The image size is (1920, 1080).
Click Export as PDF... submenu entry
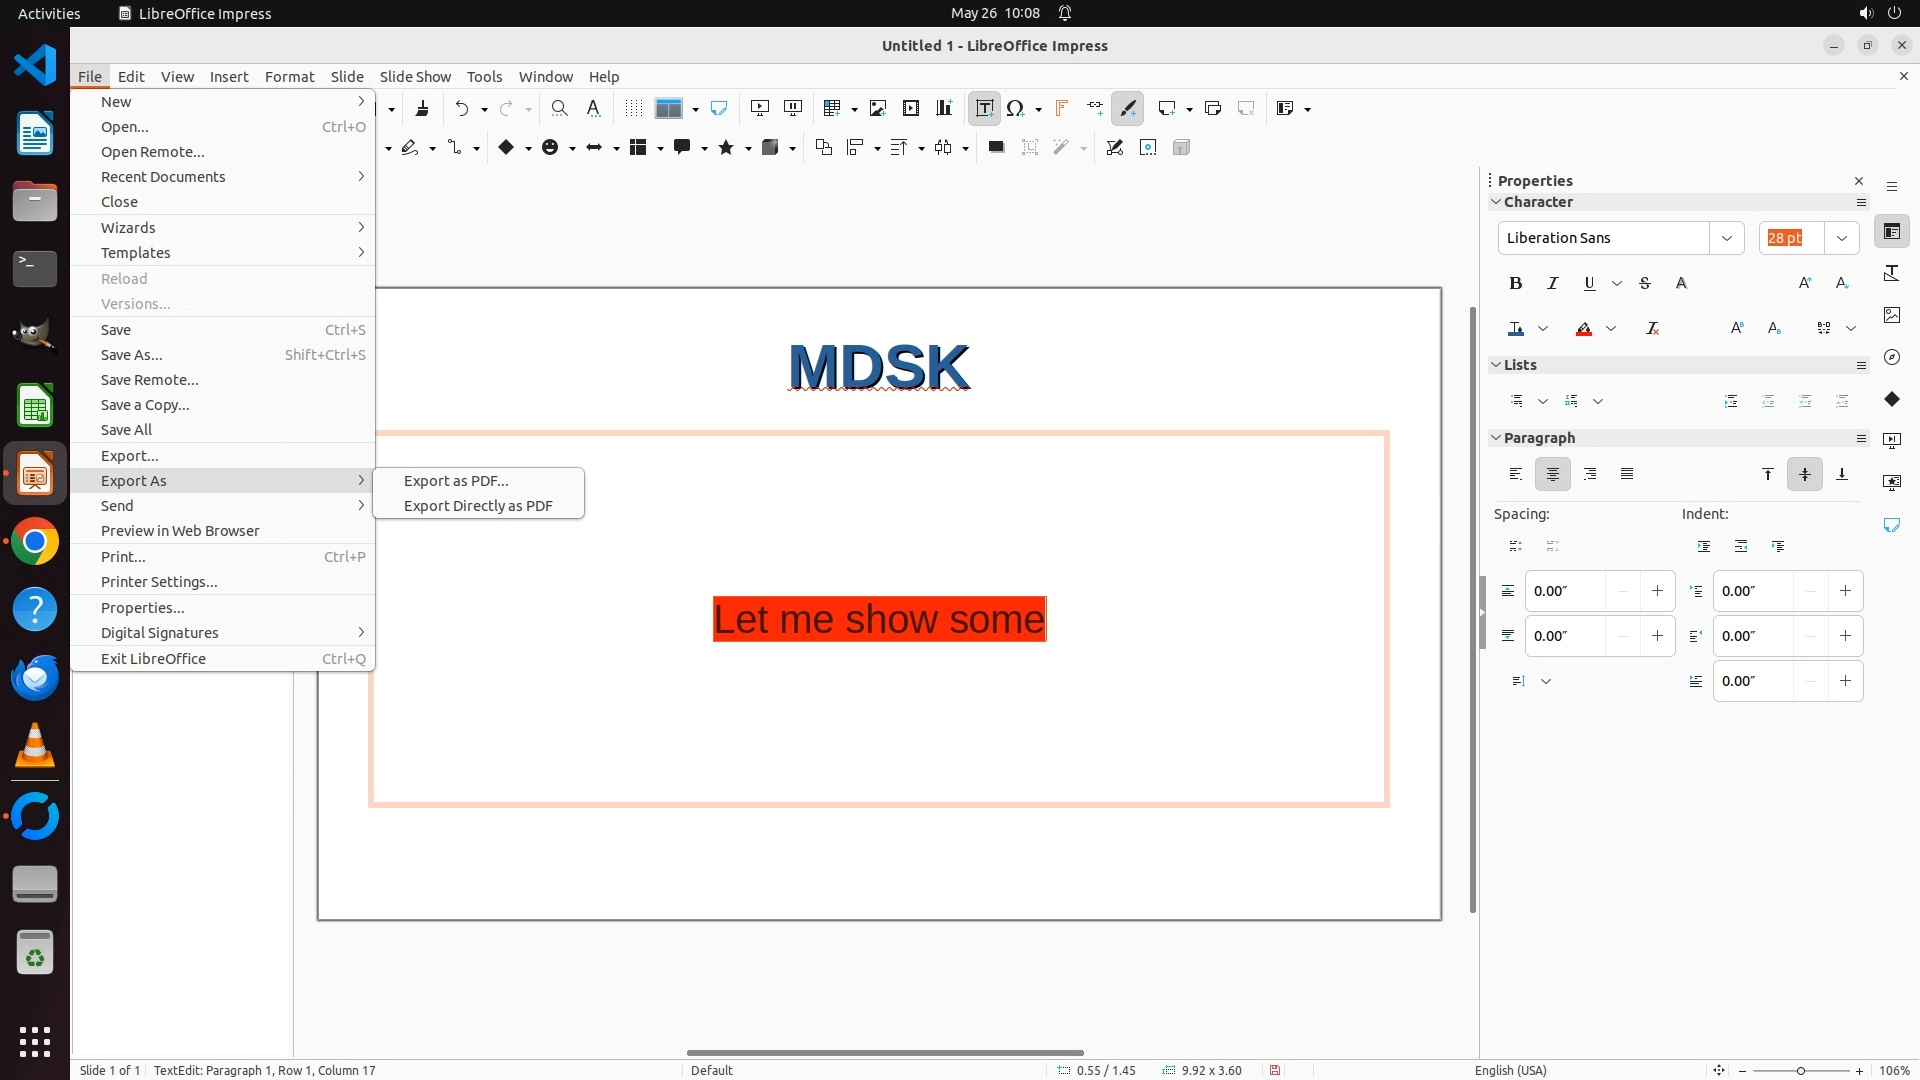click(456, 481)
